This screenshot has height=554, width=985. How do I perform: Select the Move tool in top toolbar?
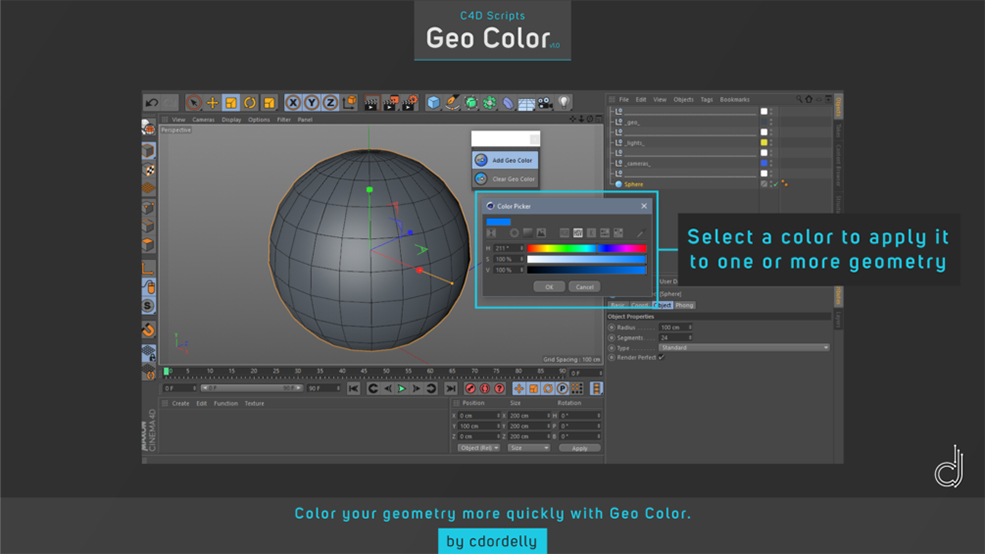coord(212,102)
